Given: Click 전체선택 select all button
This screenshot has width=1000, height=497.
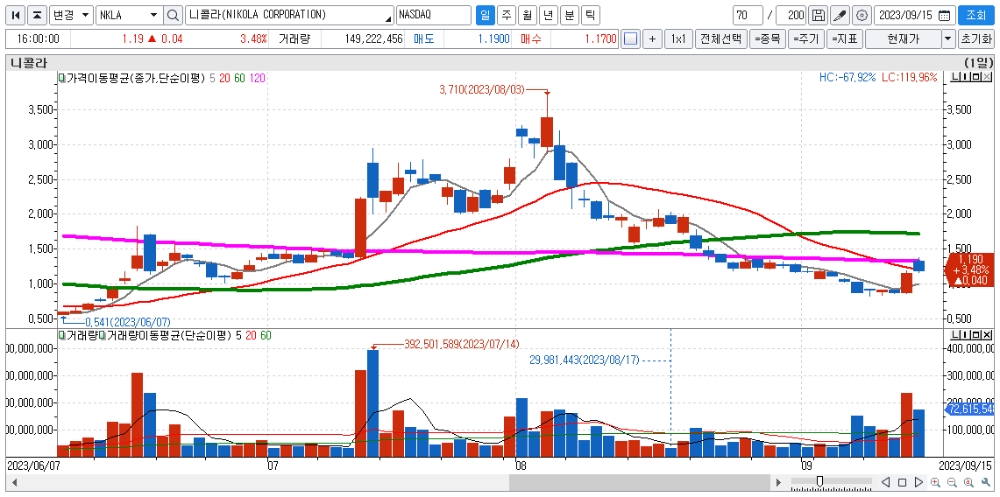Looking at the screenshot, I should click(x=721, y=39).
